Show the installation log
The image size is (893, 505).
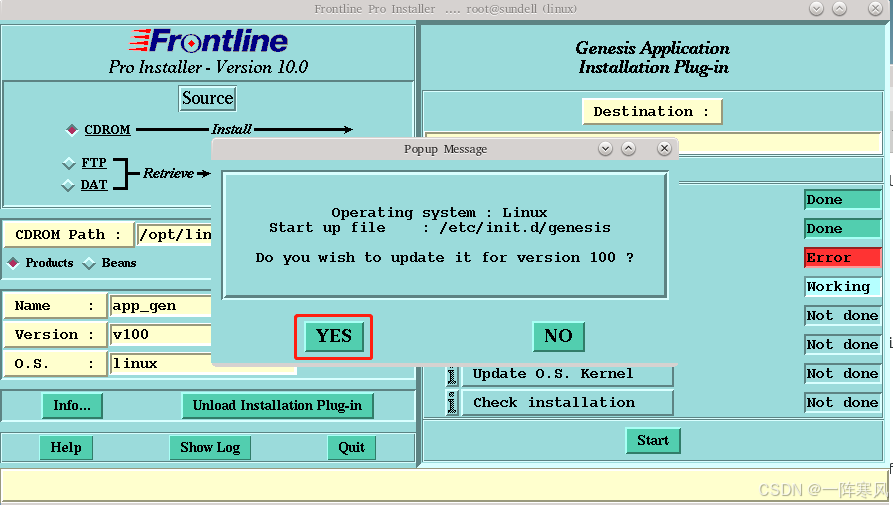[210, 447]
